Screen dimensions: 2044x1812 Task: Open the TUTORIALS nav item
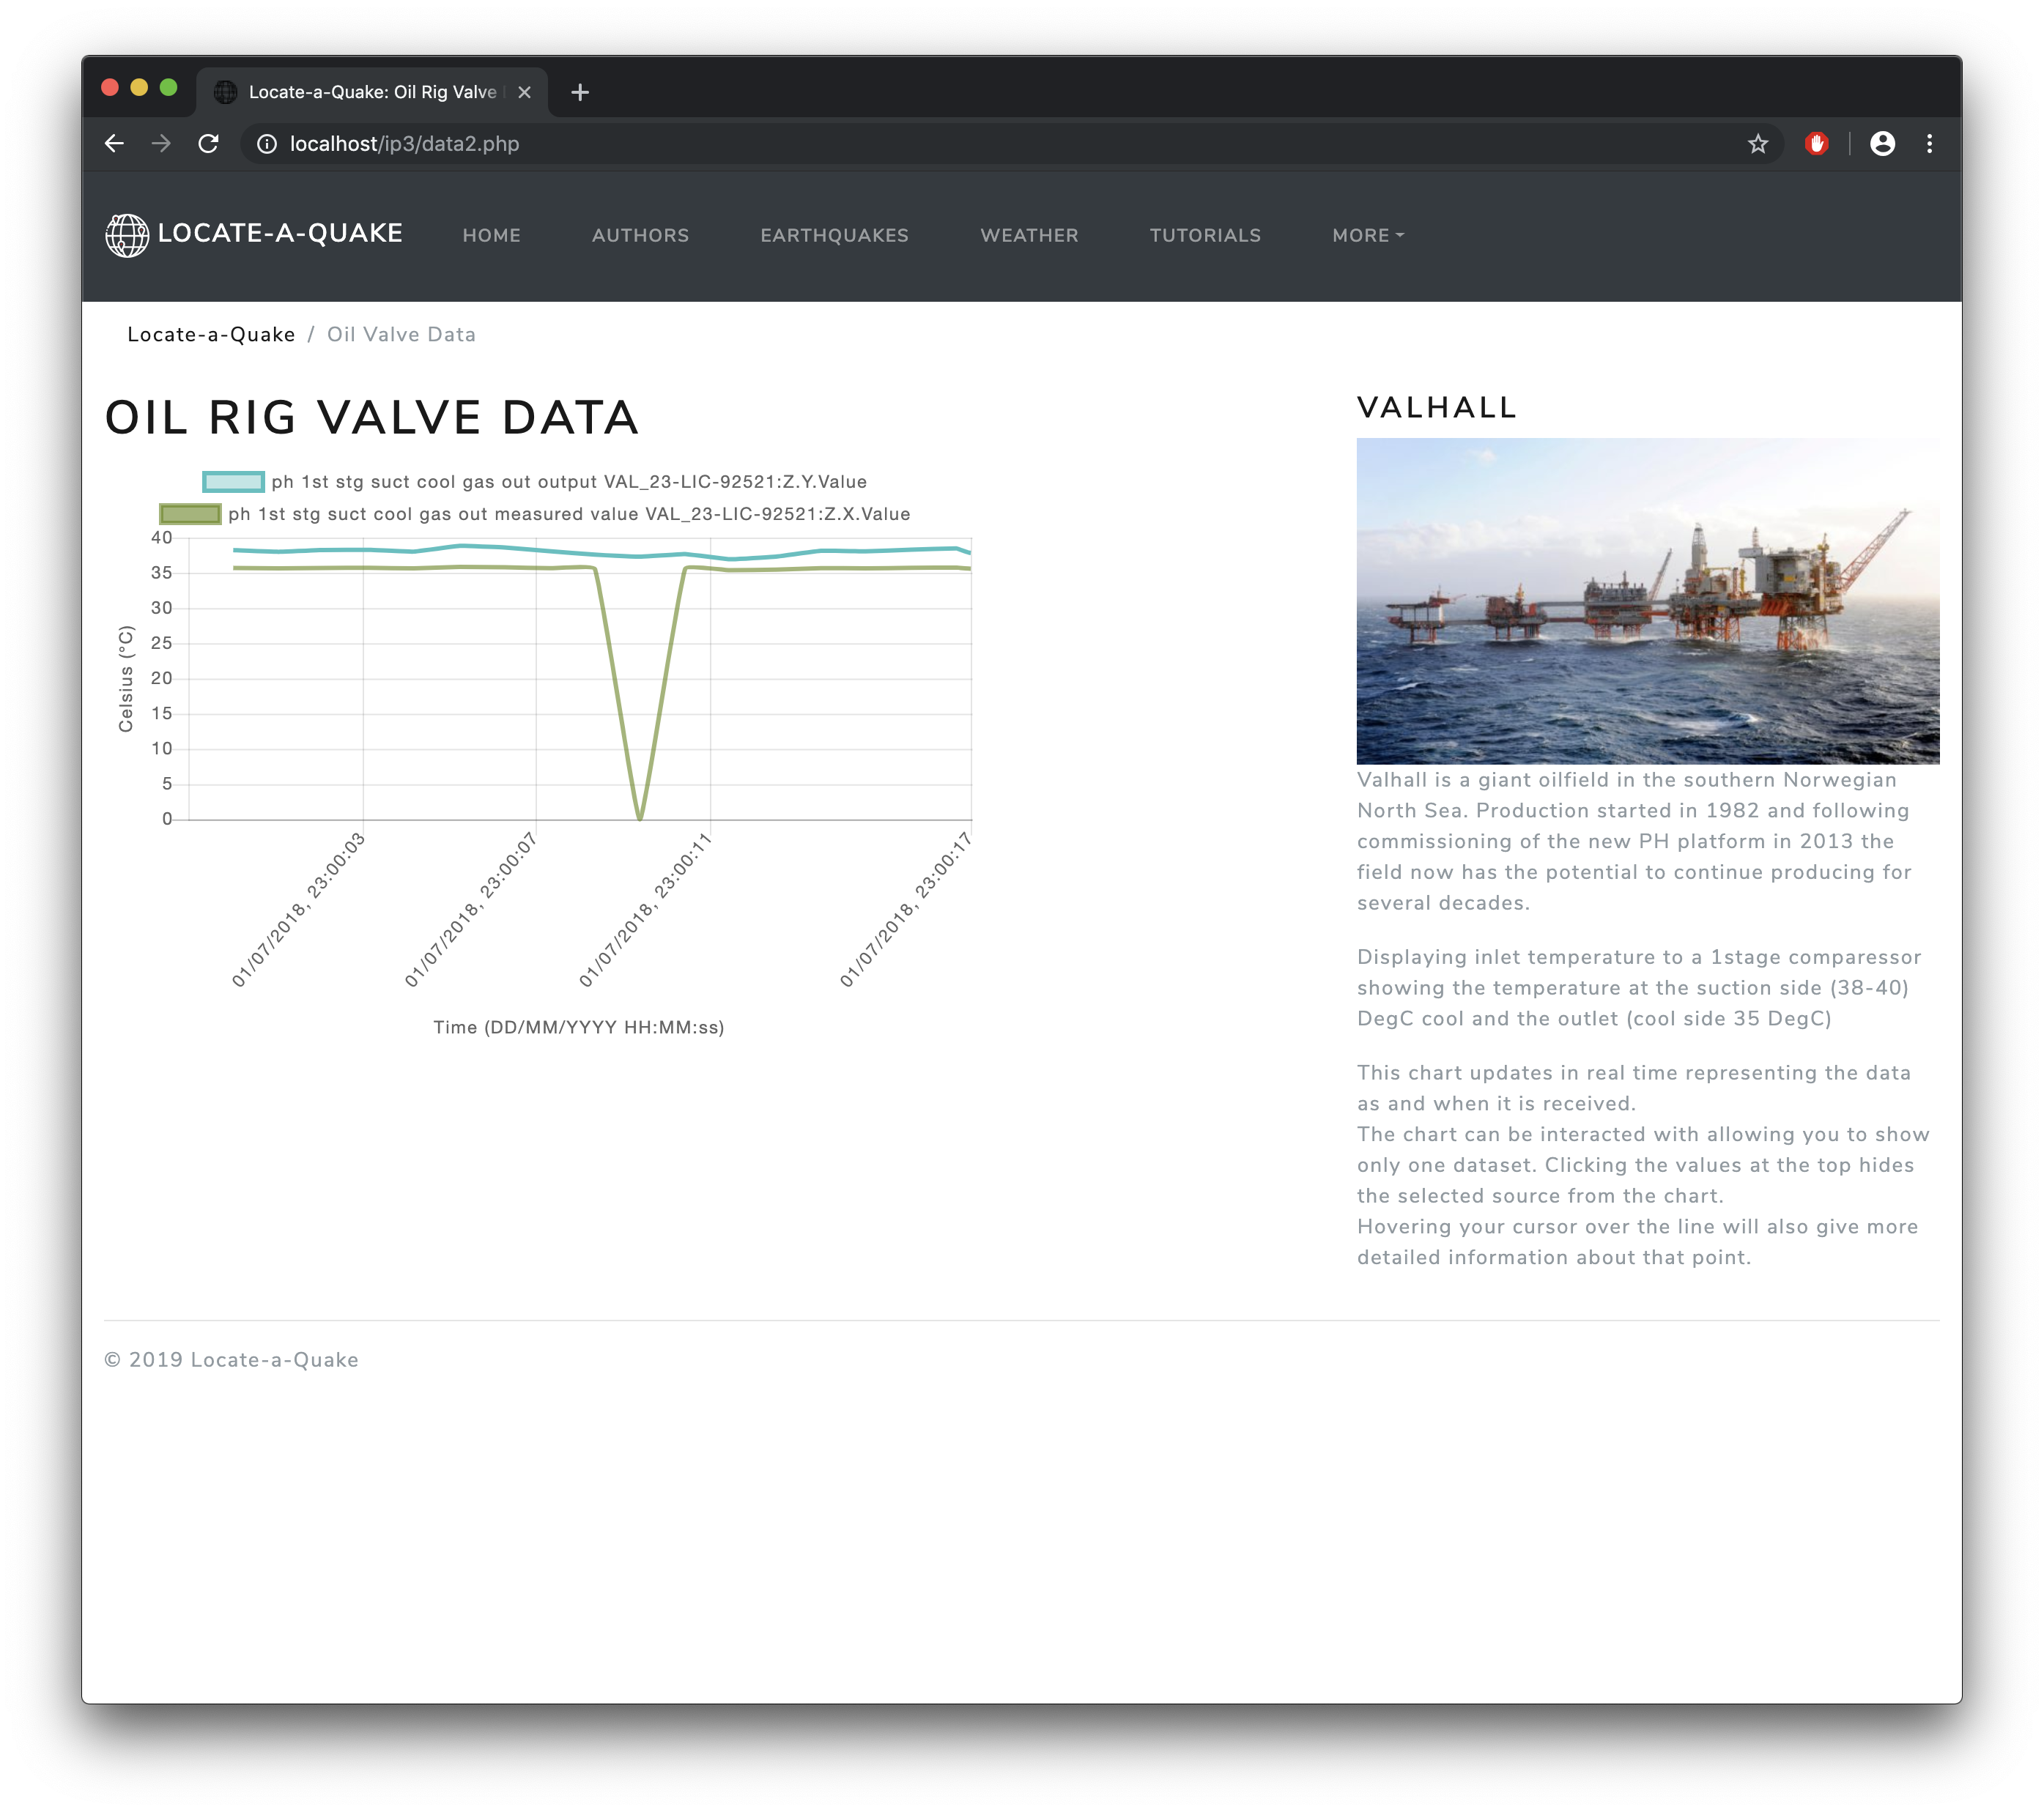tap(1205, 236)
